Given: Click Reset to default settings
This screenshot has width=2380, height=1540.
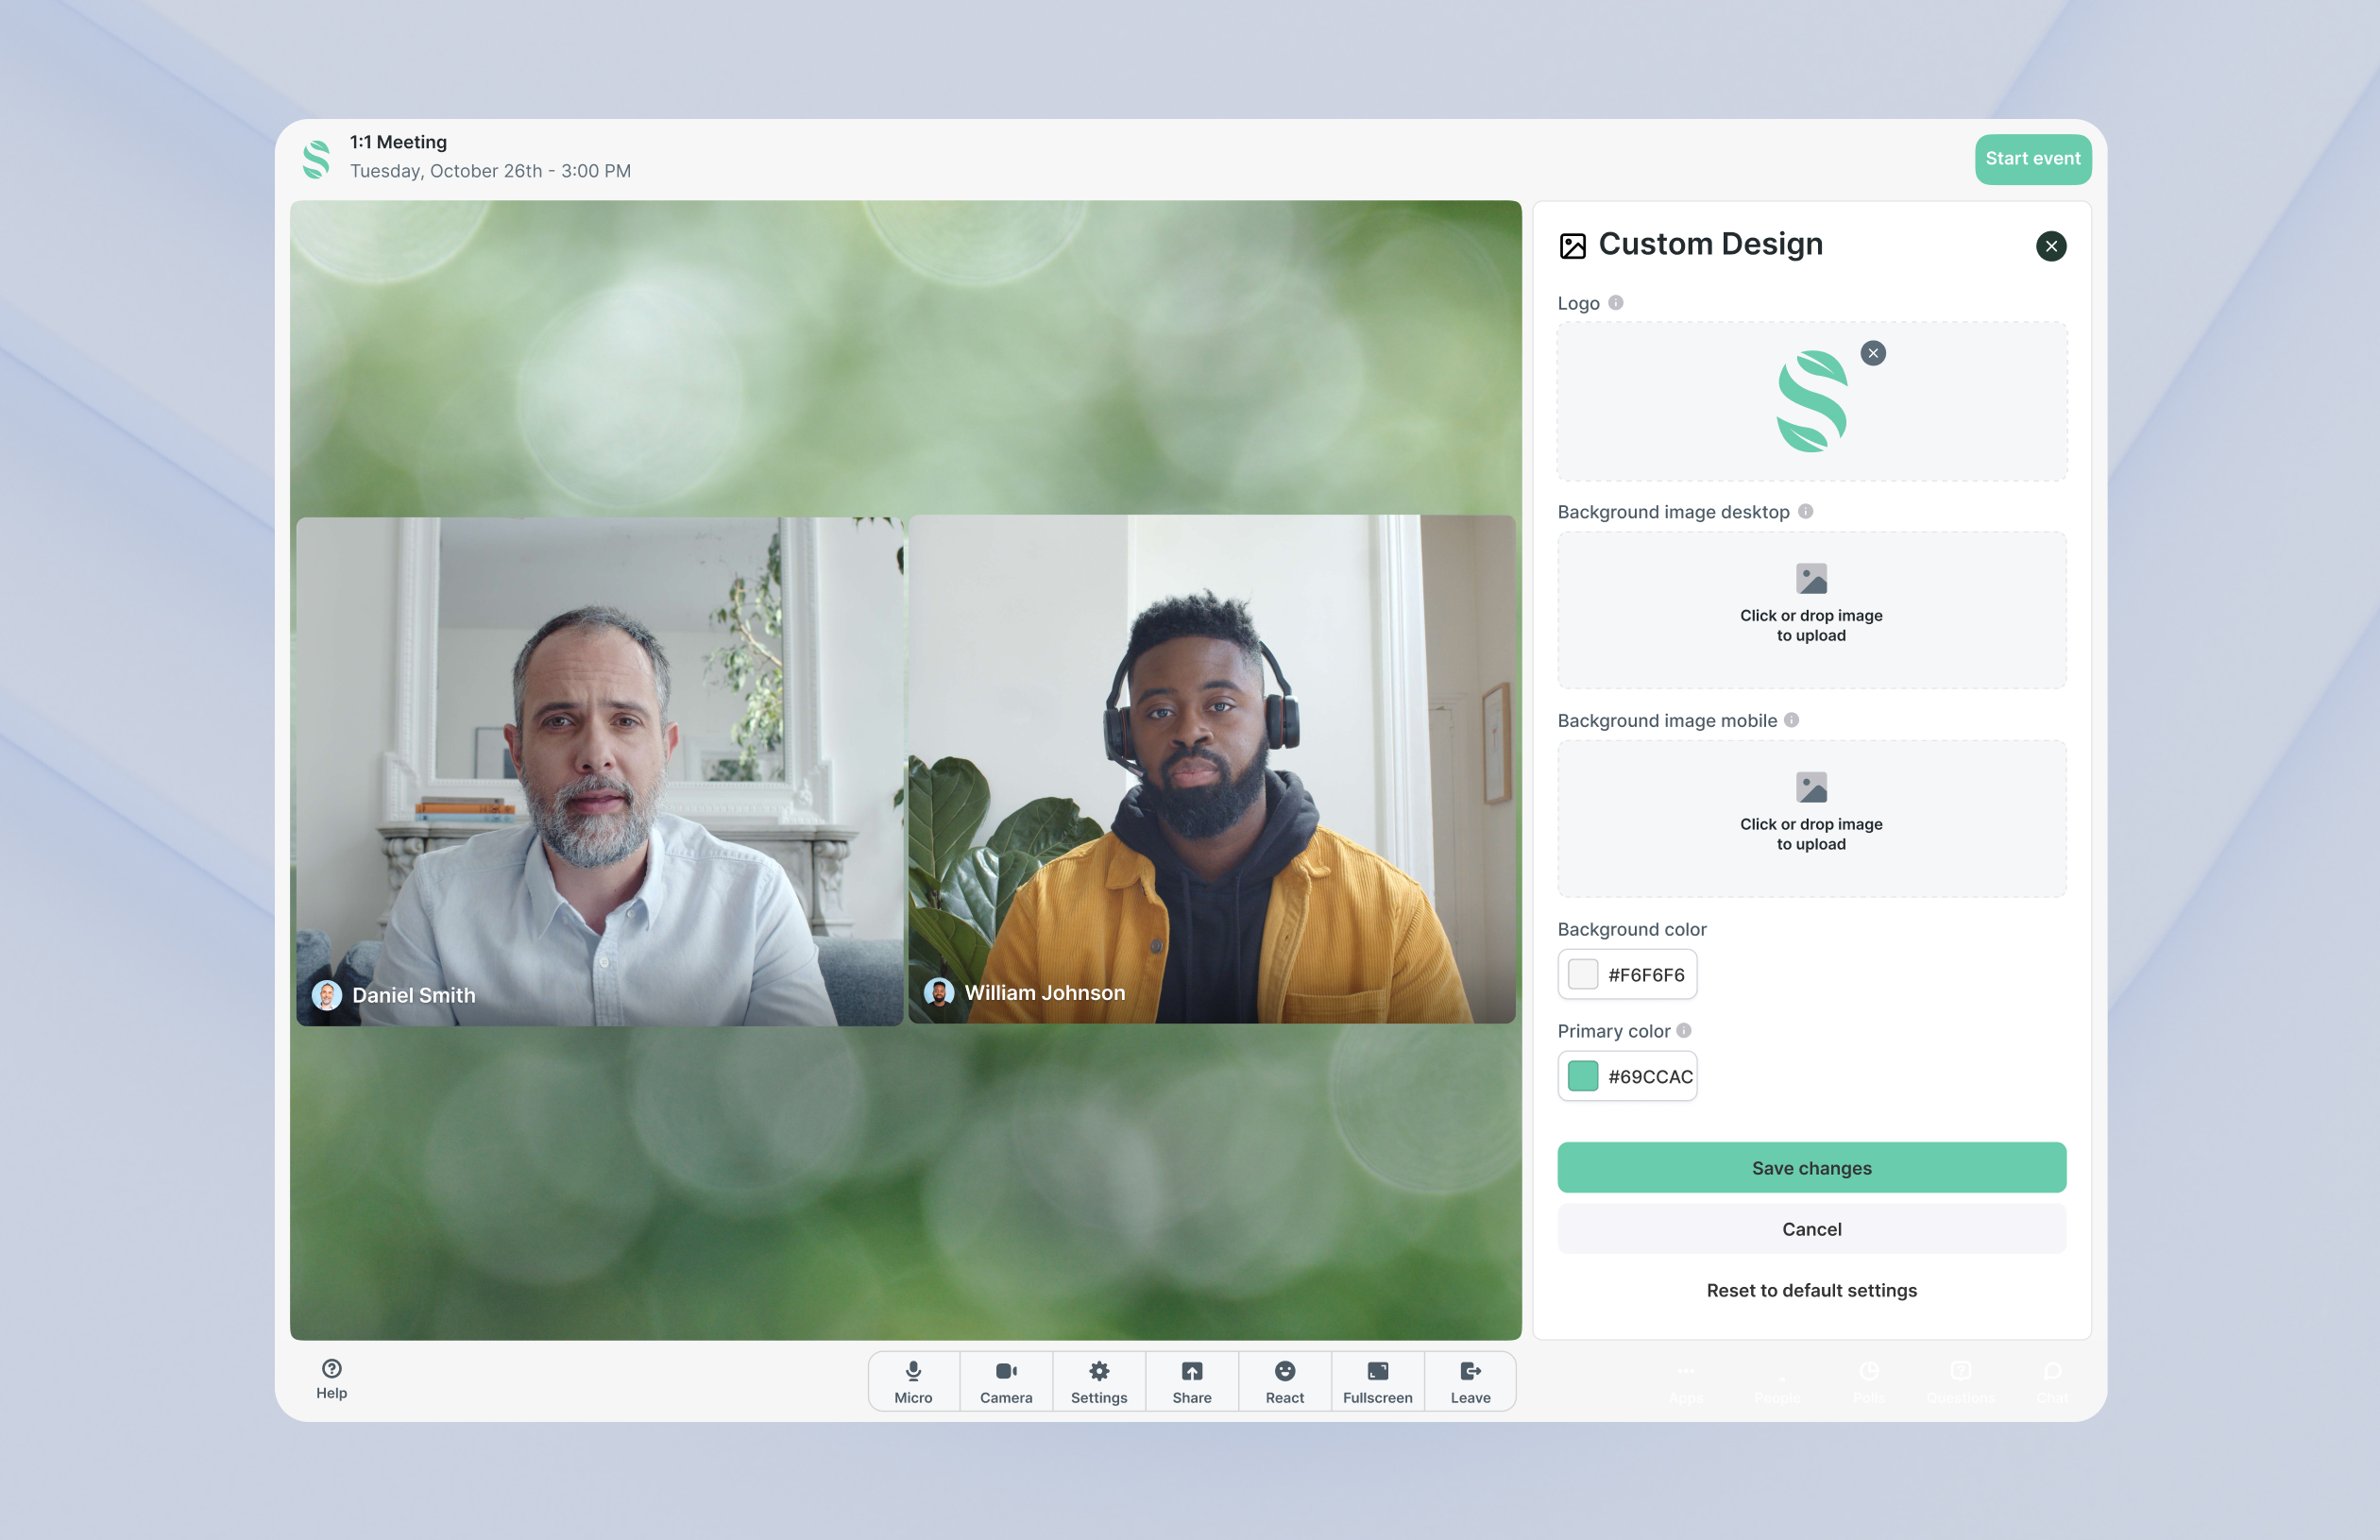Looking at the screenshot, I should pos(1811,1290).
